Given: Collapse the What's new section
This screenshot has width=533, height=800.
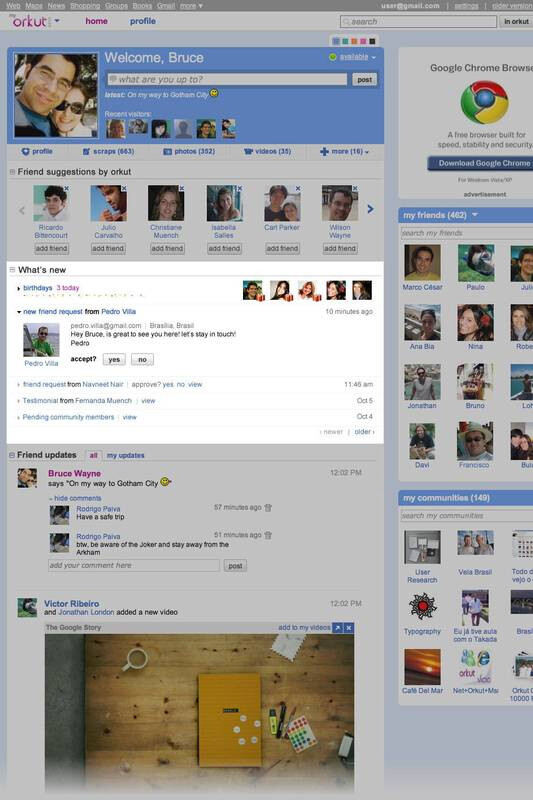Looking at the screenshot, I should [12, 270].
